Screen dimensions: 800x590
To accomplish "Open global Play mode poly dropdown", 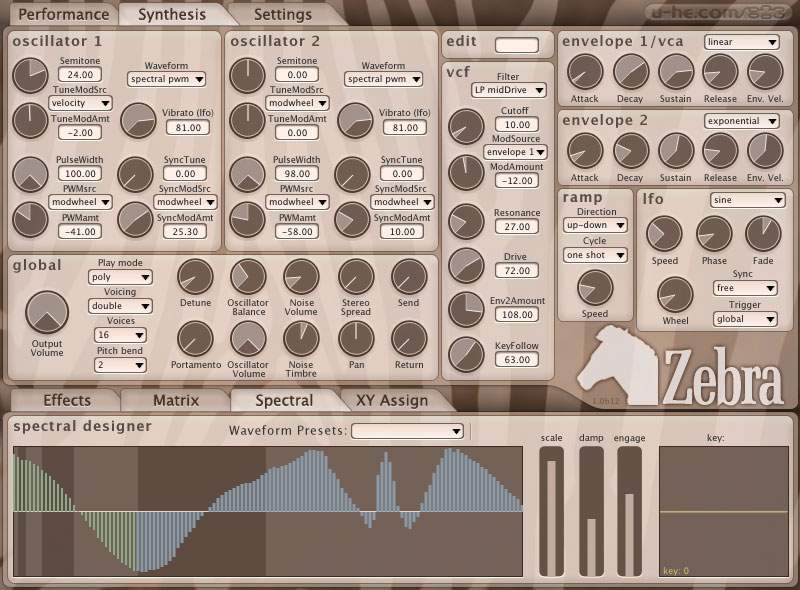I will pyautogui.click(x=120, y=277).
